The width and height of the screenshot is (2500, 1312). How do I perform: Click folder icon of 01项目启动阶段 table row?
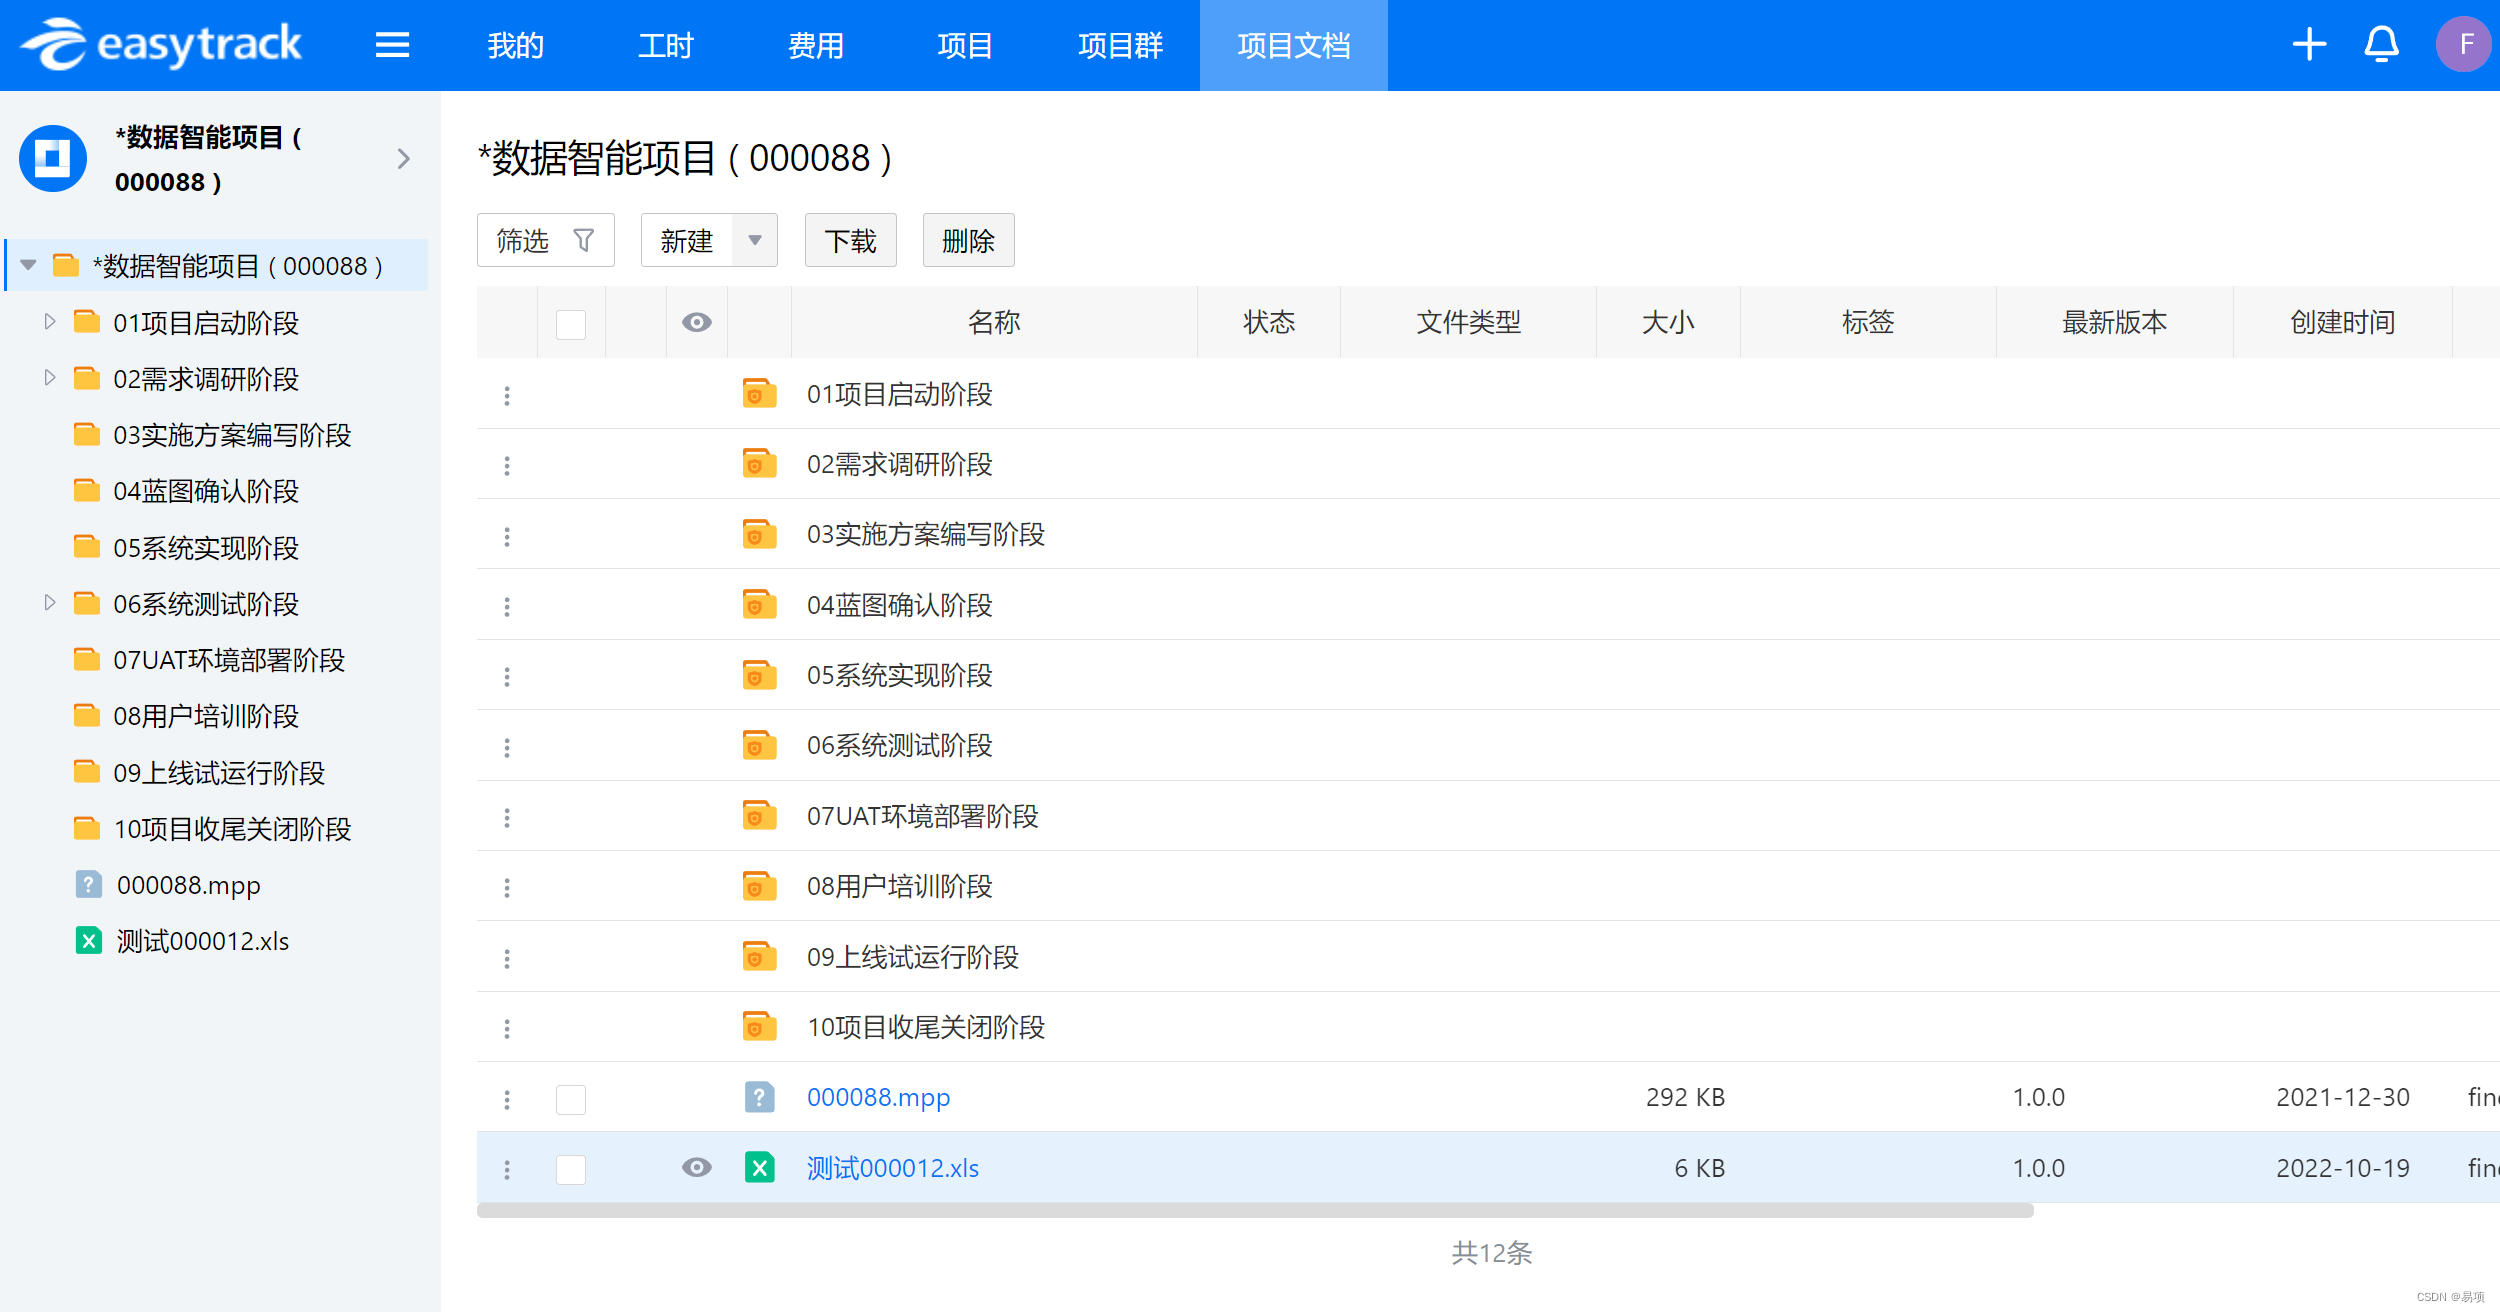pyautogui.click(x=759, y=393)
